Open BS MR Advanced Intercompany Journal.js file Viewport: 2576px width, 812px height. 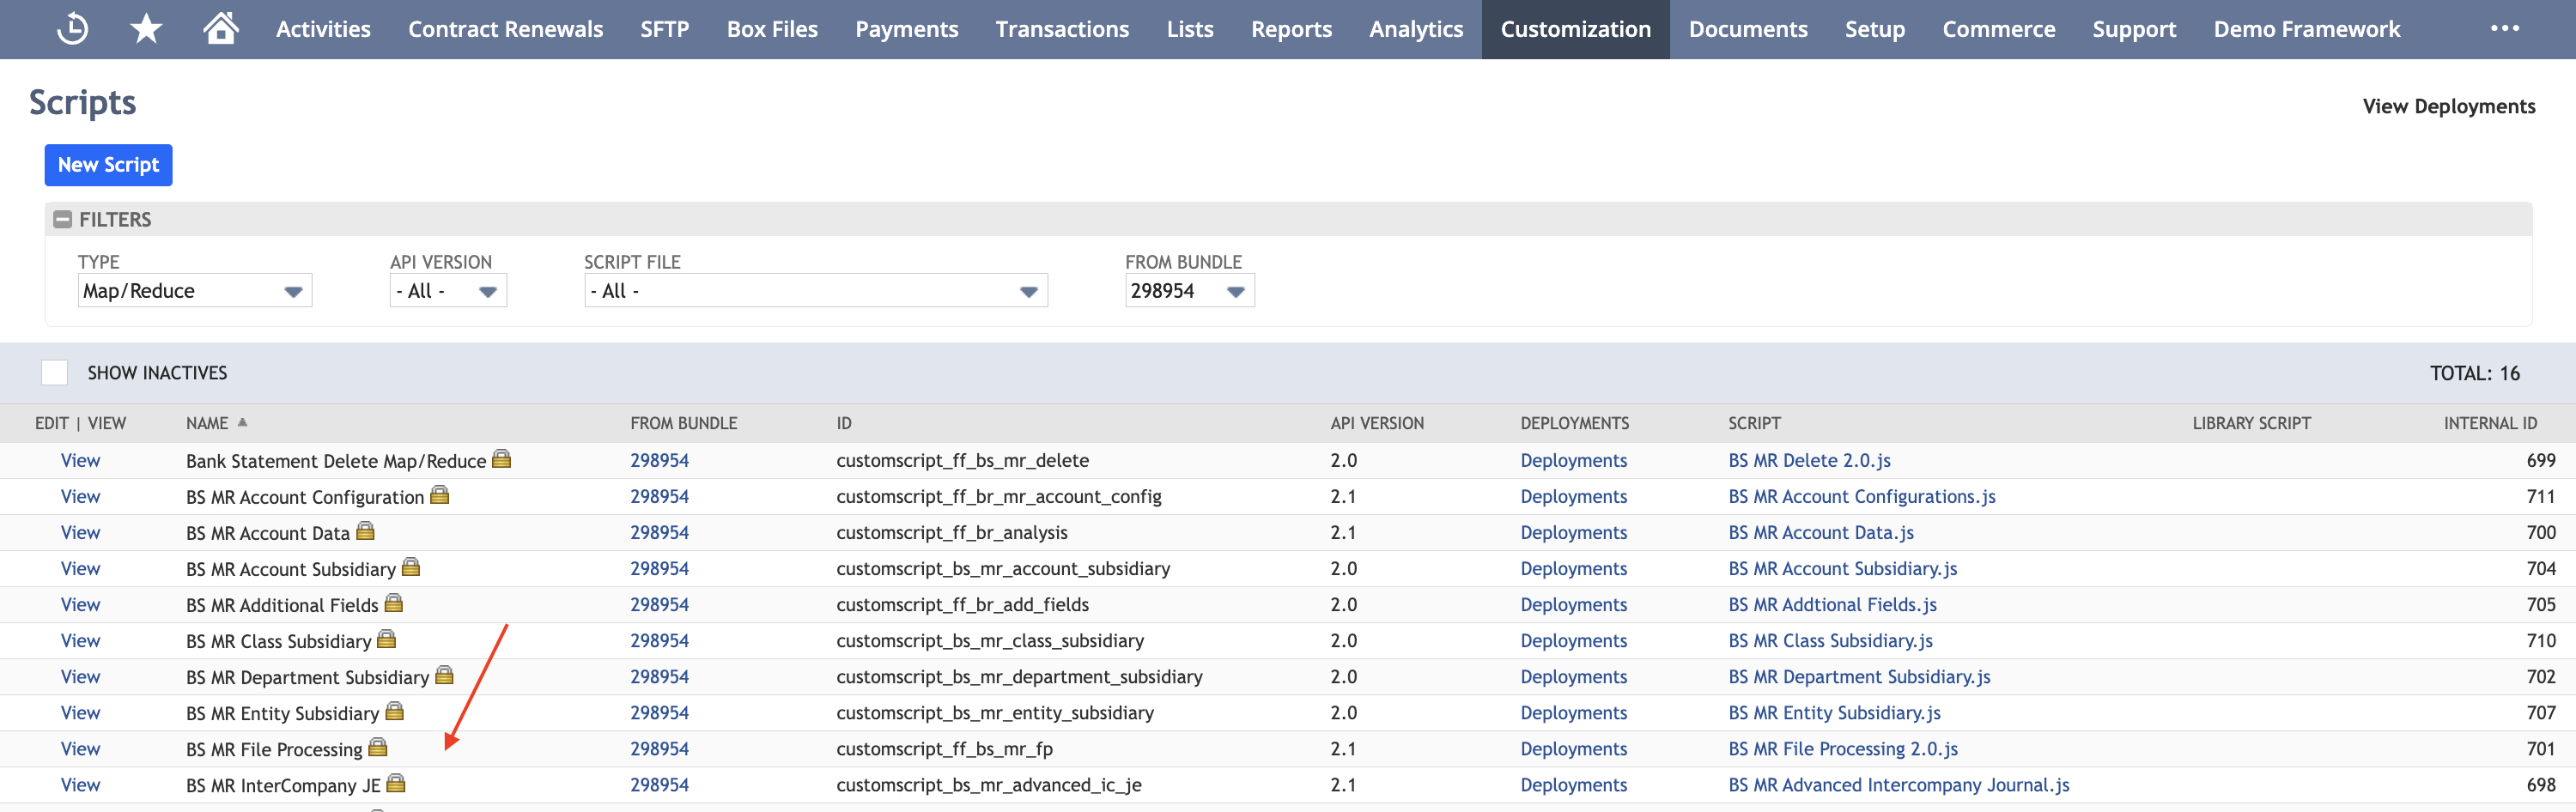(x=1899, y=784)
